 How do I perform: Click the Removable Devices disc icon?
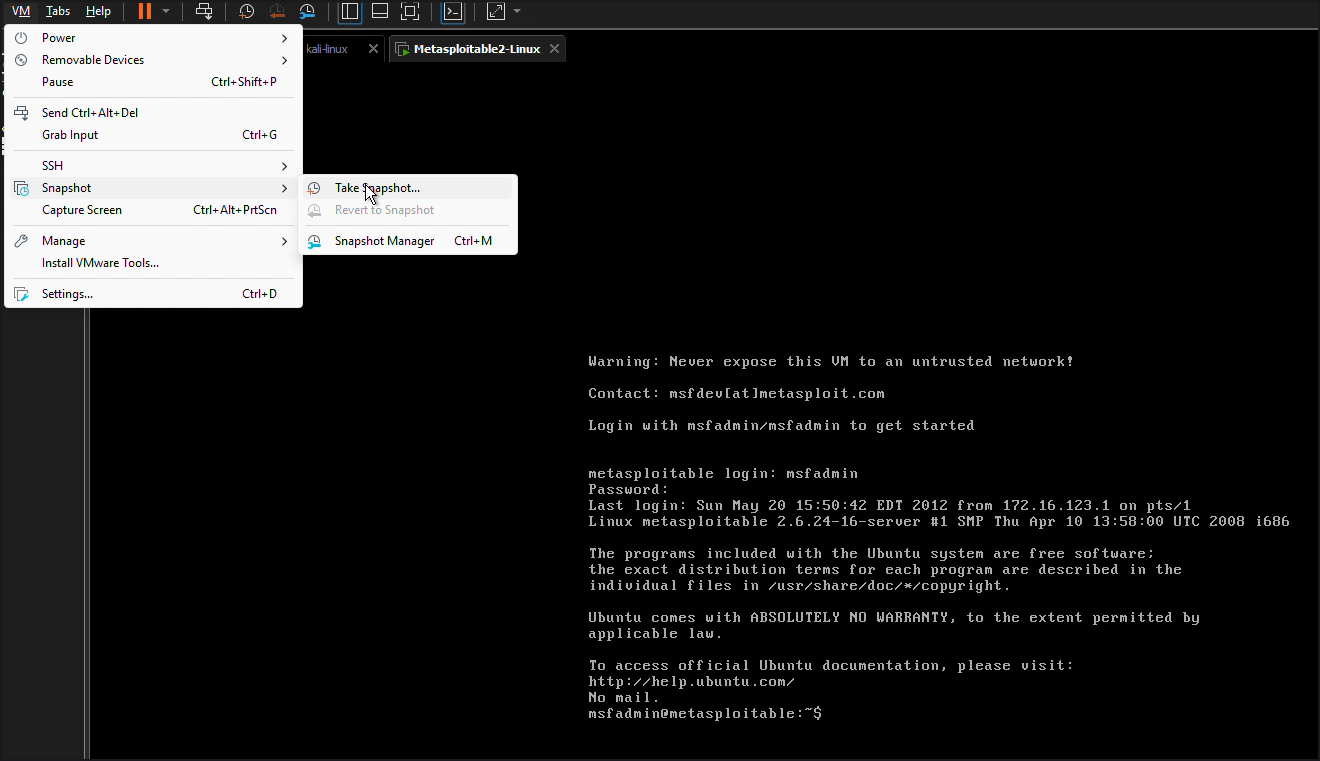pyautogui.click(x=21, y=60)
